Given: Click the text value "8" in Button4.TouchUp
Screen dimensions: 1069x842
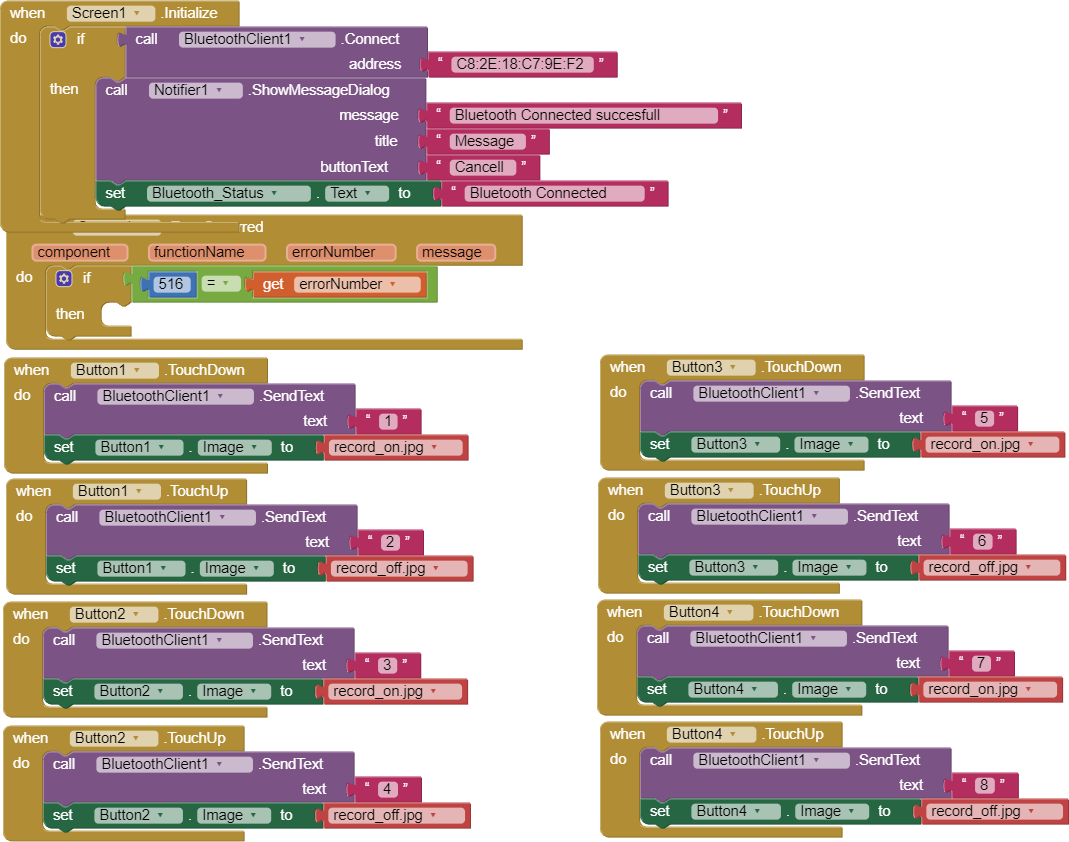Looking at the screenshot, I should pos(985,785).
